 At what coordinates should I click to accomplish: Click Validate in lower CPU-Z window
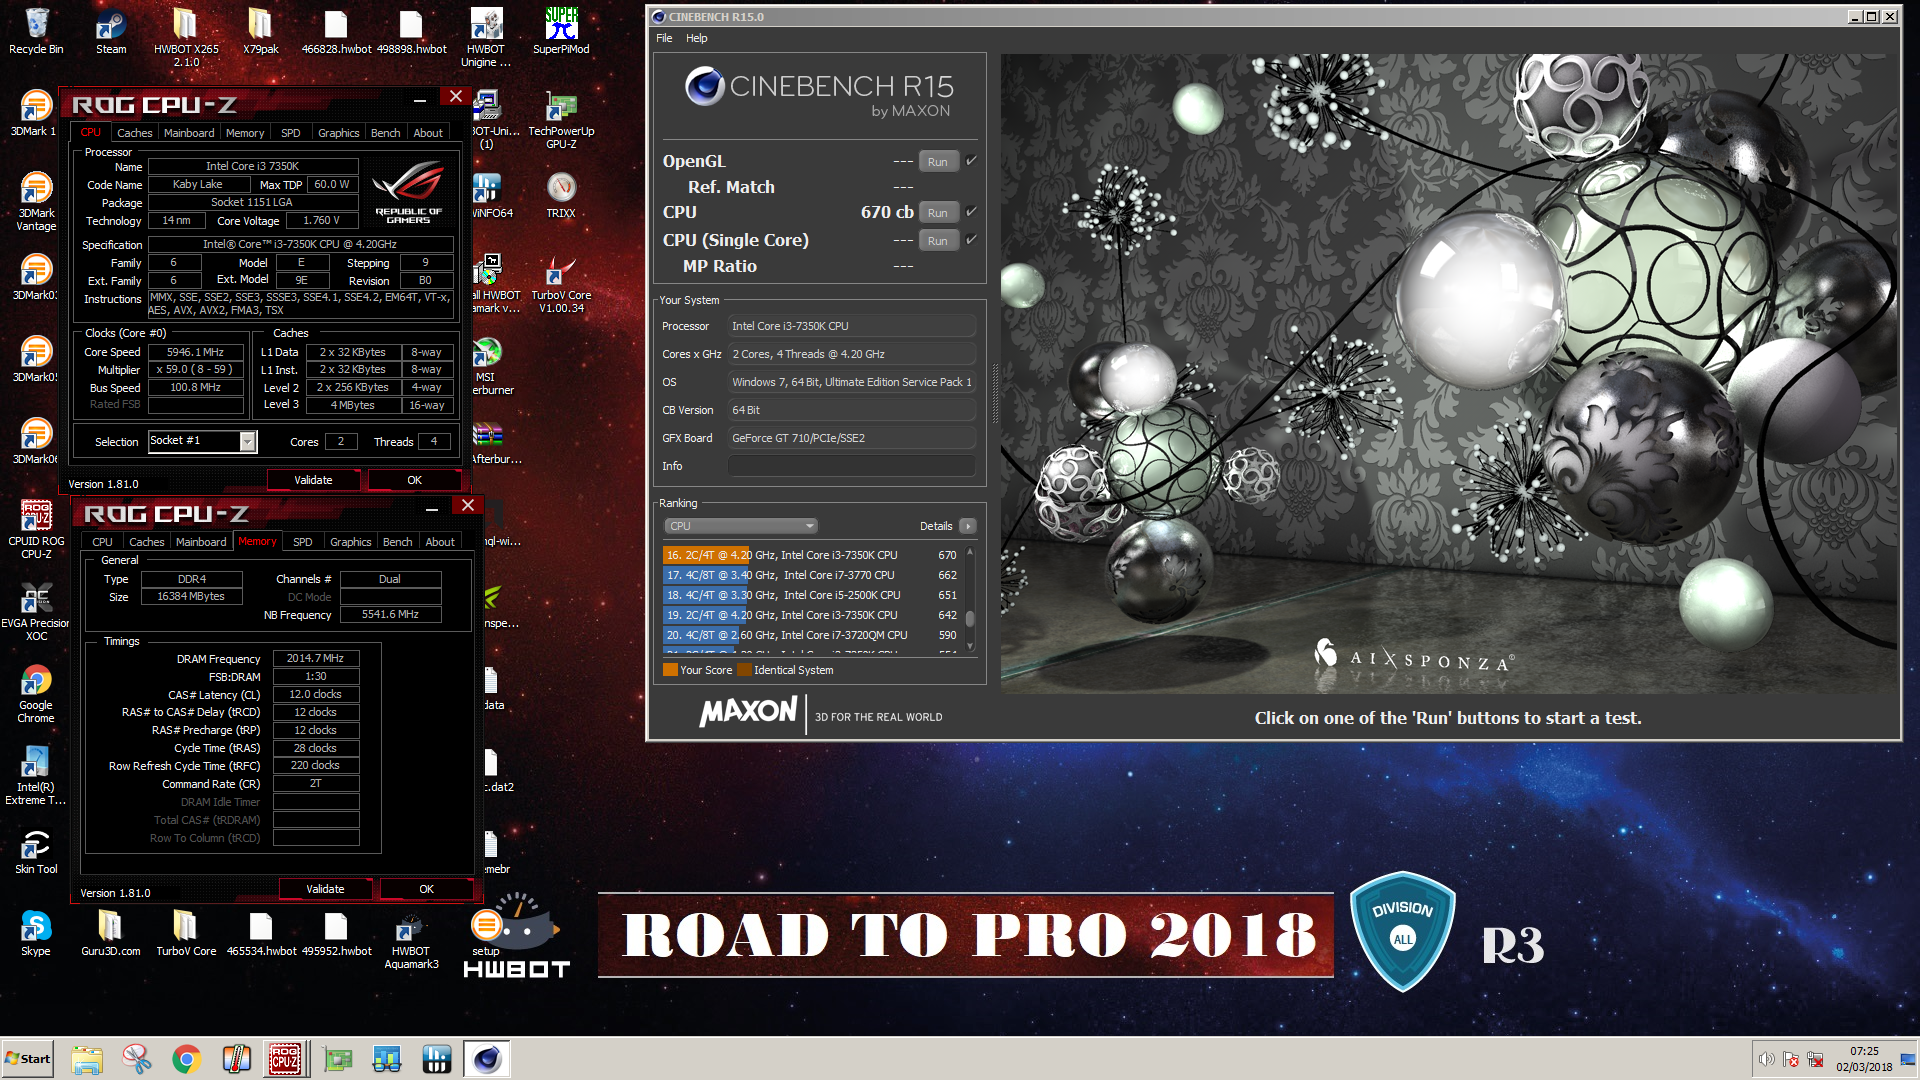[x=325, y=889]
